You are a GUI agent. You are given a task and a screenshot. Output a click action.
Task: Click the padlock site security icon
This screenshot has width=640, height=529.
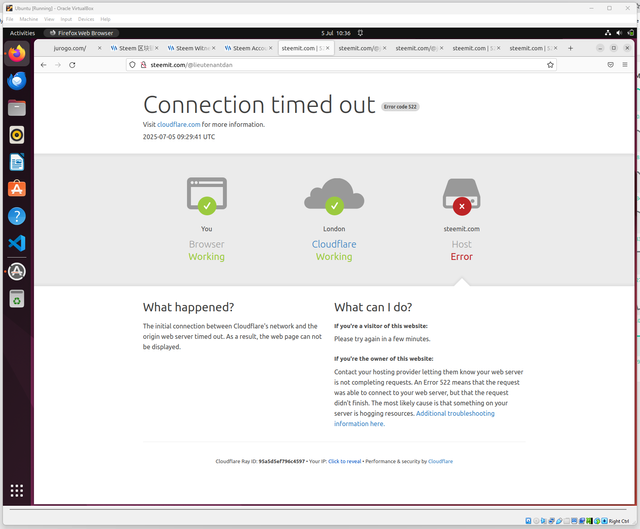tap(143, 65)
